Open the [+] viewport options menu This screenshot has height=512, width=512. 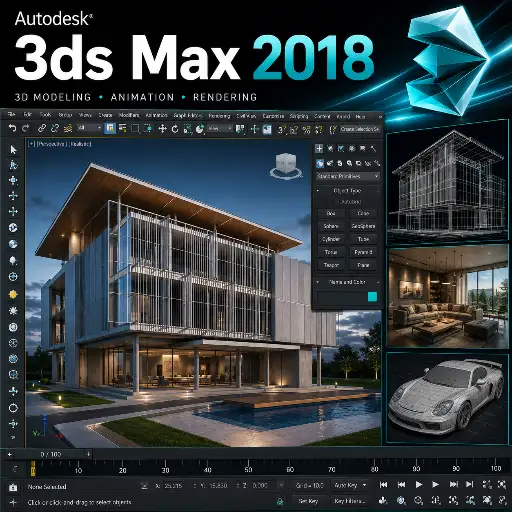pos(31,144)
